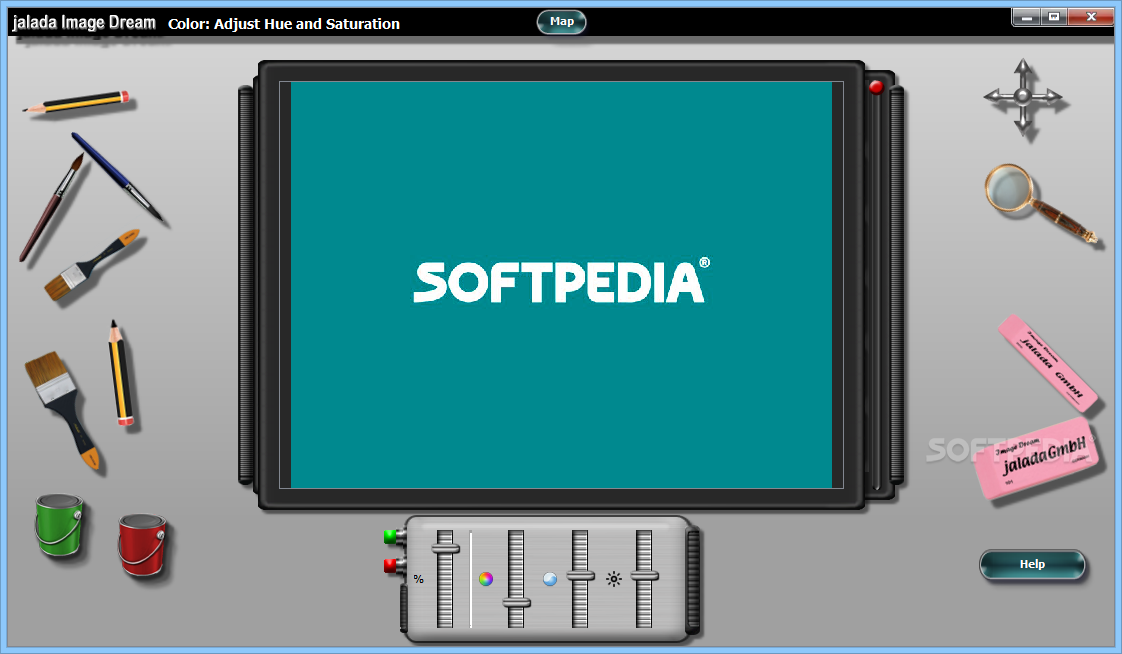Click the hue slider handle
The height and width of the screenshot is (654, 1122).
(x=516, y=603)
